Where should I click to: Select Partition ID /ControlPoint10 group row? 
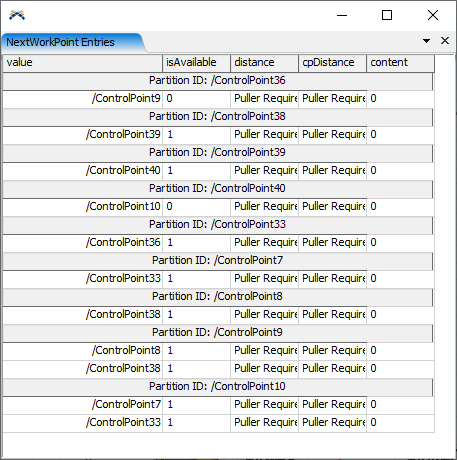(x=218, y=387)
